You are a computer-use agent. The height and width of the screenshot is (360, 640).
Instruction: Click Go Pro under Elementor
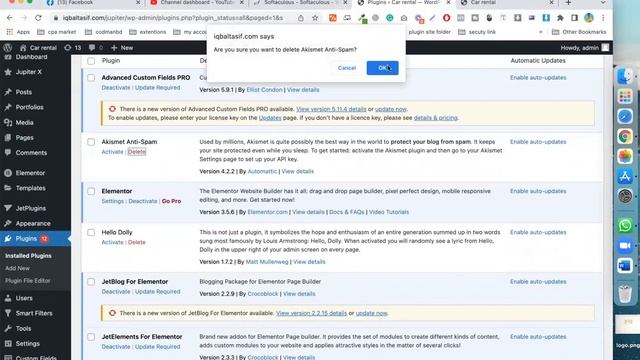point(171,201)
